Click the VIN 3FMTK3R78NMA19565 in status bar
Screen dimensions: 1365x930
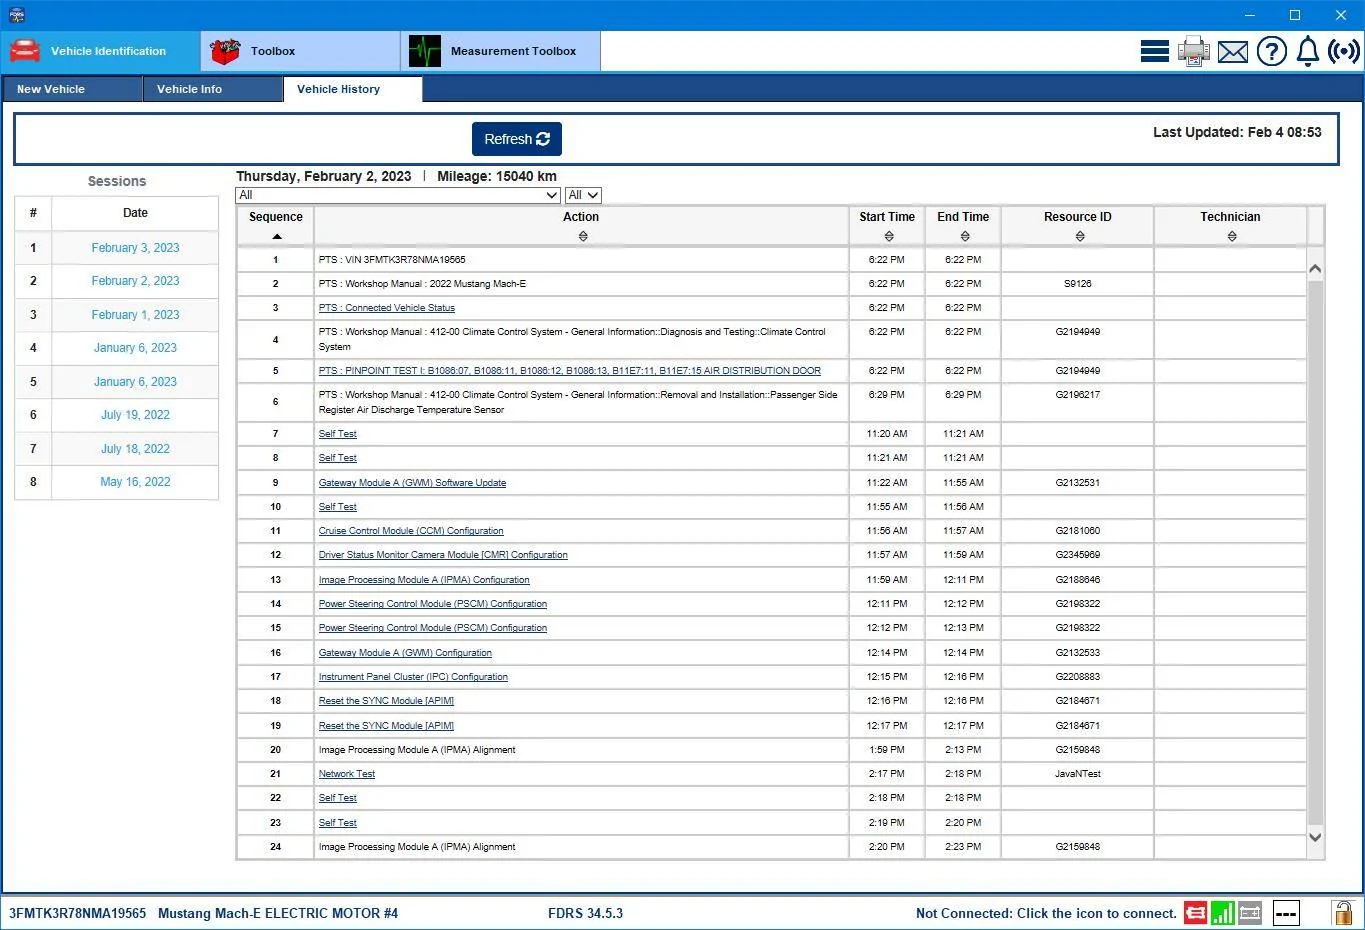tap(77, 913)
